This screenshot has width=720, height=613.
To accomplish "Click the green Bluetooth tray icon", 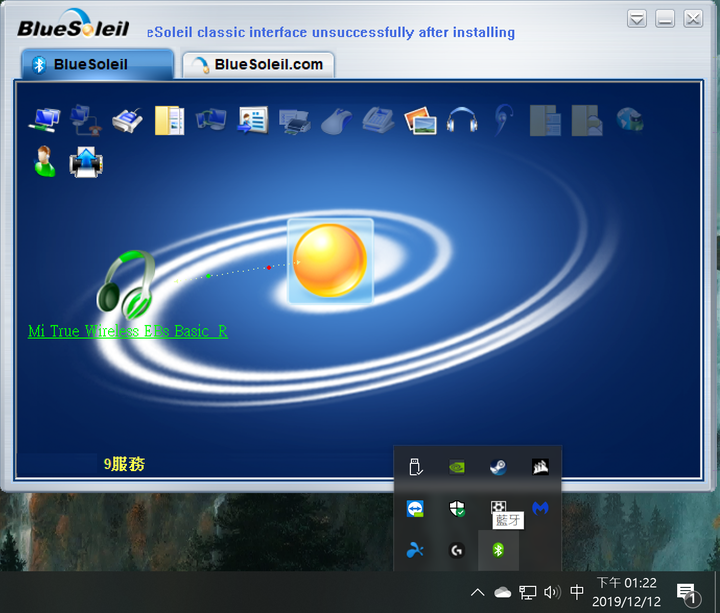I will click(498, 550).
